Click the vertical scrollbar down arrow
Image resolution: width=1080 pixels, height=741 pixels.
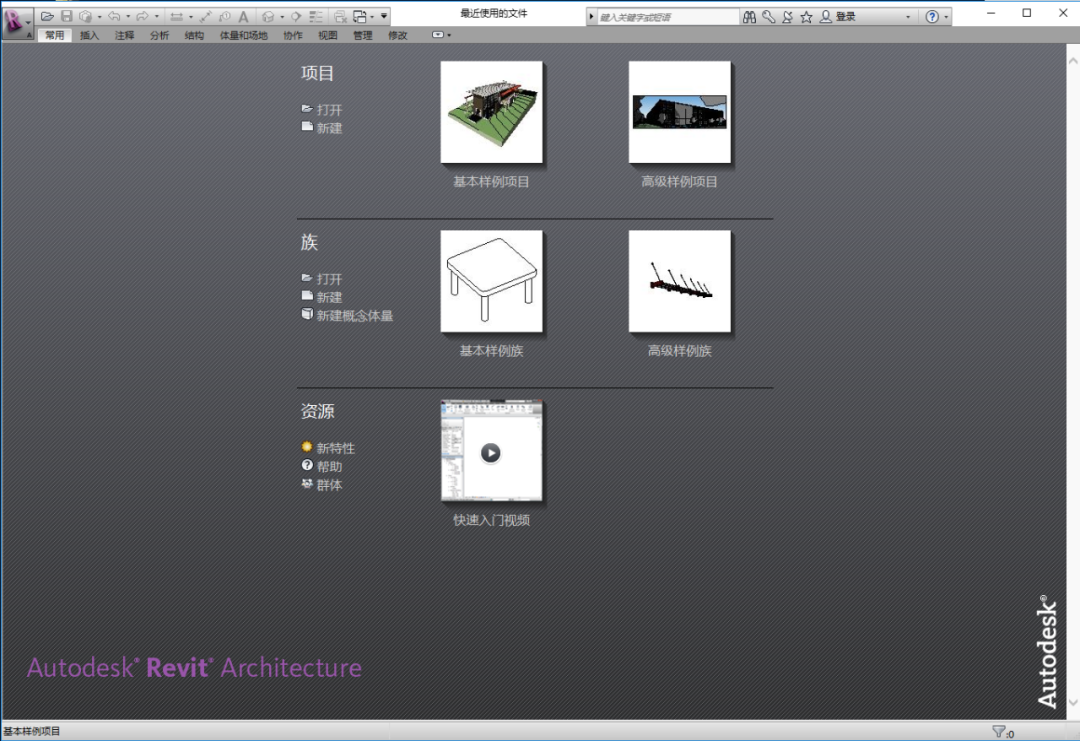tap(1072, 702)
